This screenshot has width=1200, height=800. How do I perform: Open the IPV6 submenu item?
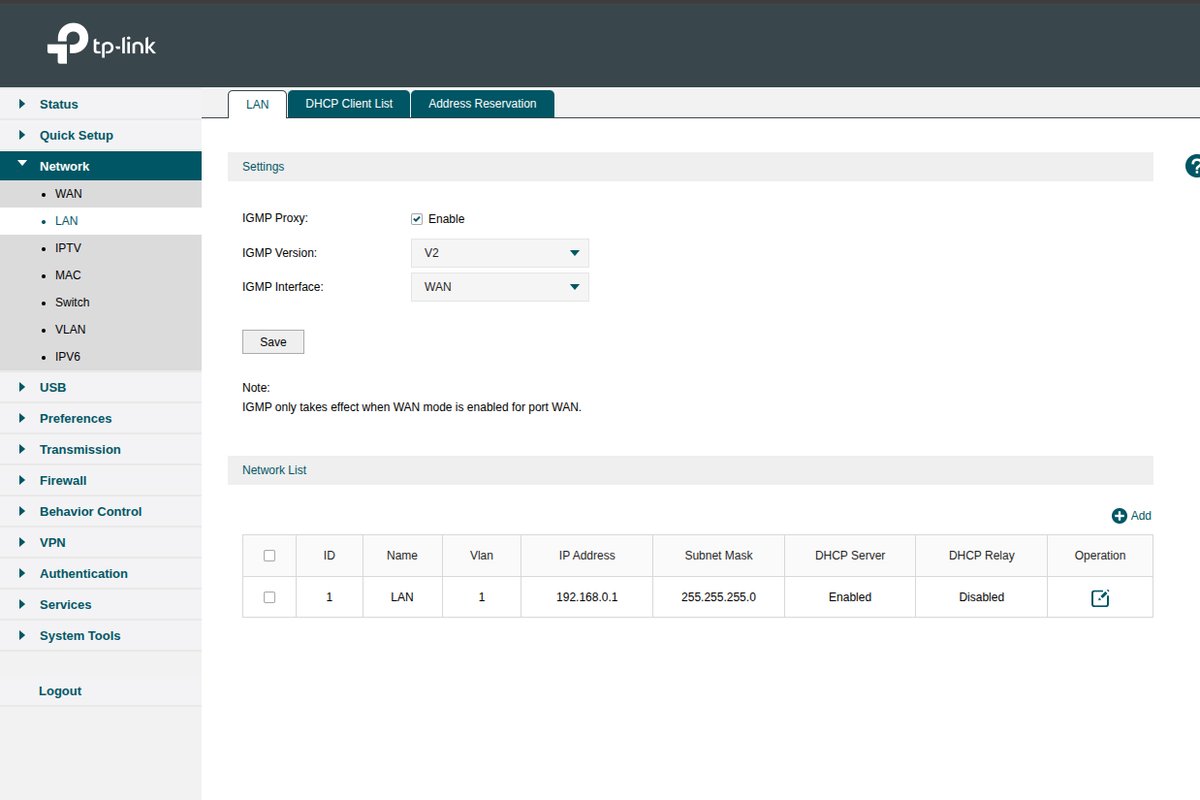(100, 356)
